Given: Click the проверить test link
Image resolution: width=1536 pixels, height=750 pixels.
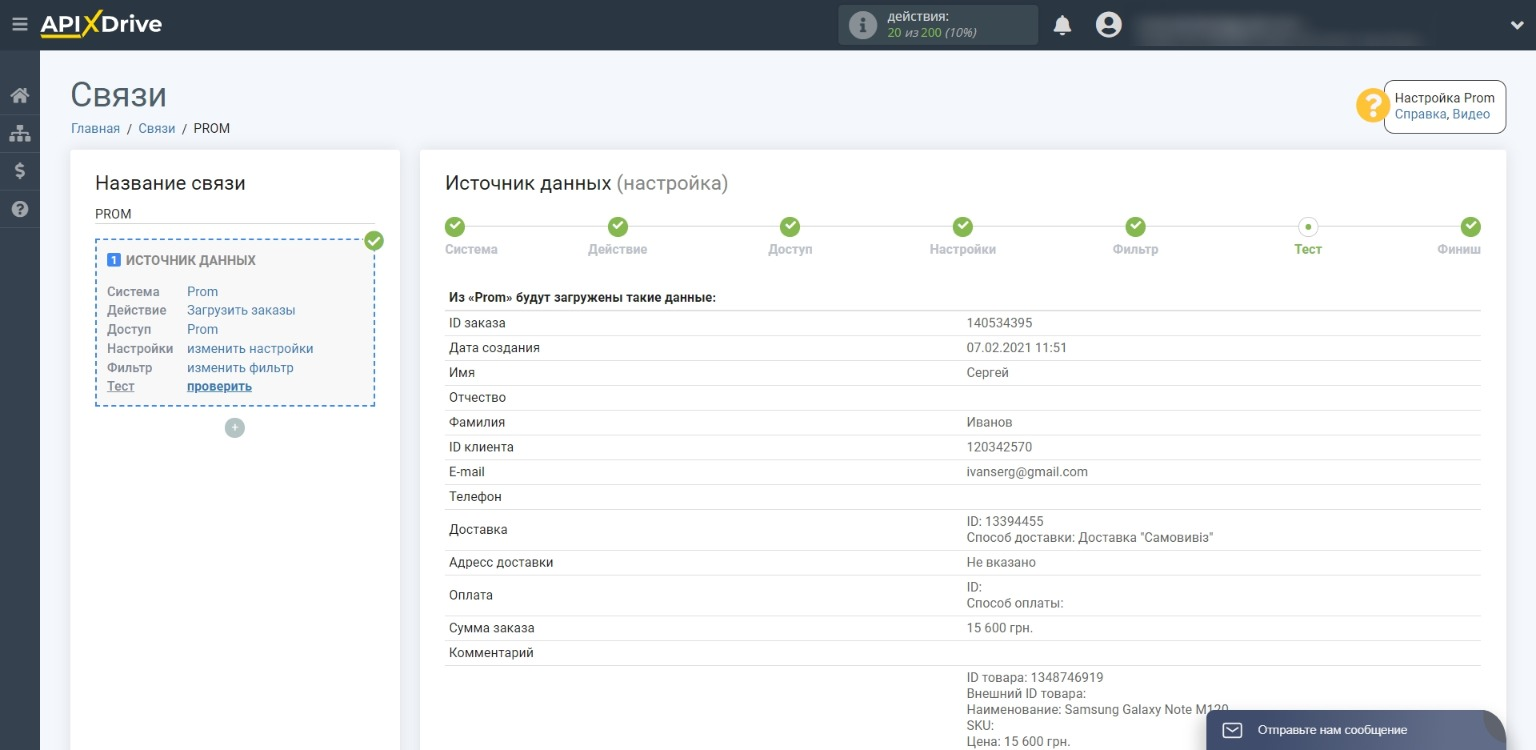Looking at the screenshot, I should [x=219, y=386].
